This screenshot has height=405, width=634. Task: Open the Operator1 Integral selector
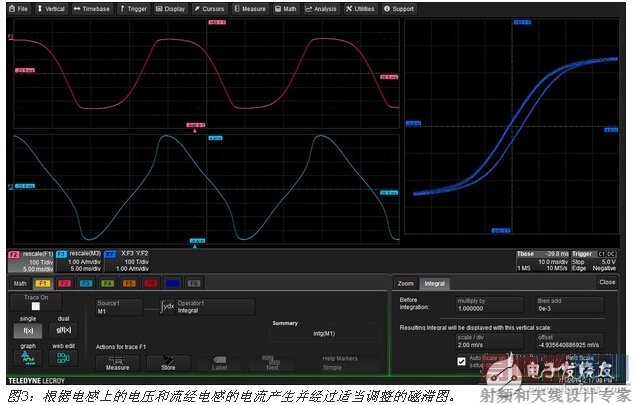[216, 307]
